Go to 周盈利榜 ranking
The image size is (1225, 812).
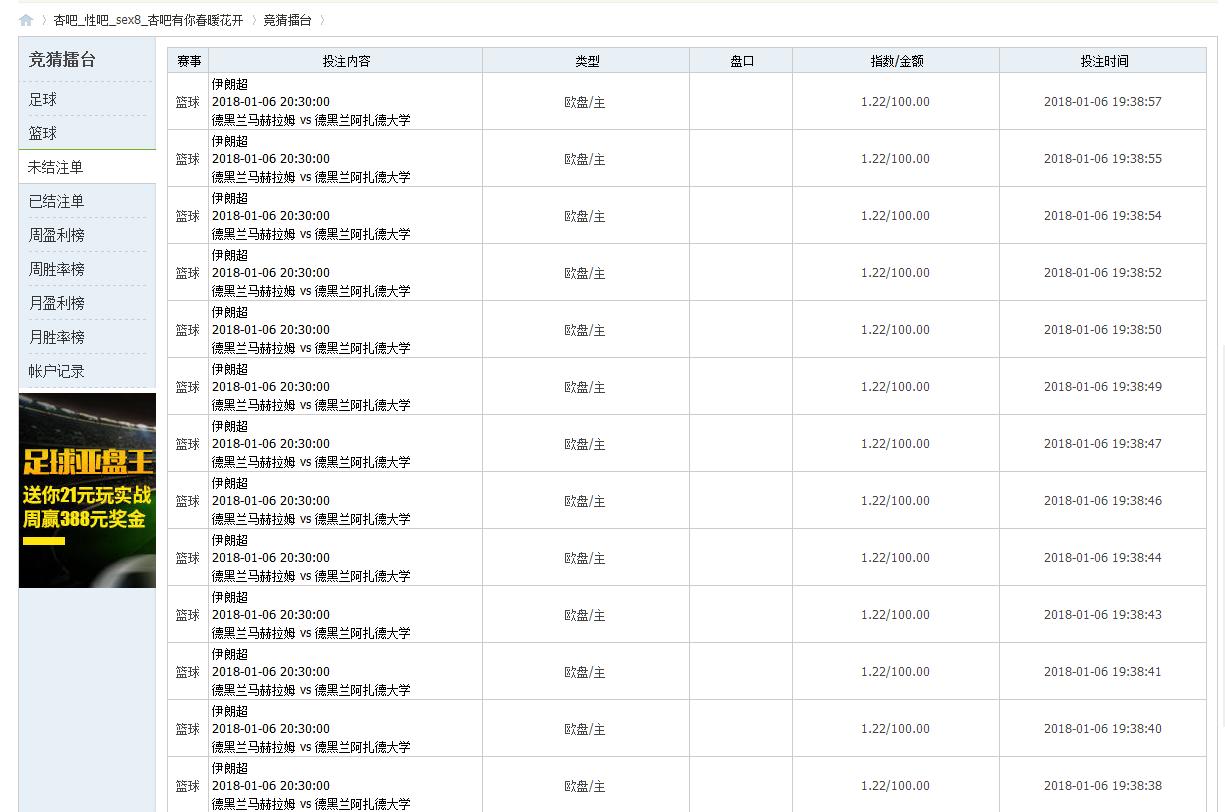point(57,236)
